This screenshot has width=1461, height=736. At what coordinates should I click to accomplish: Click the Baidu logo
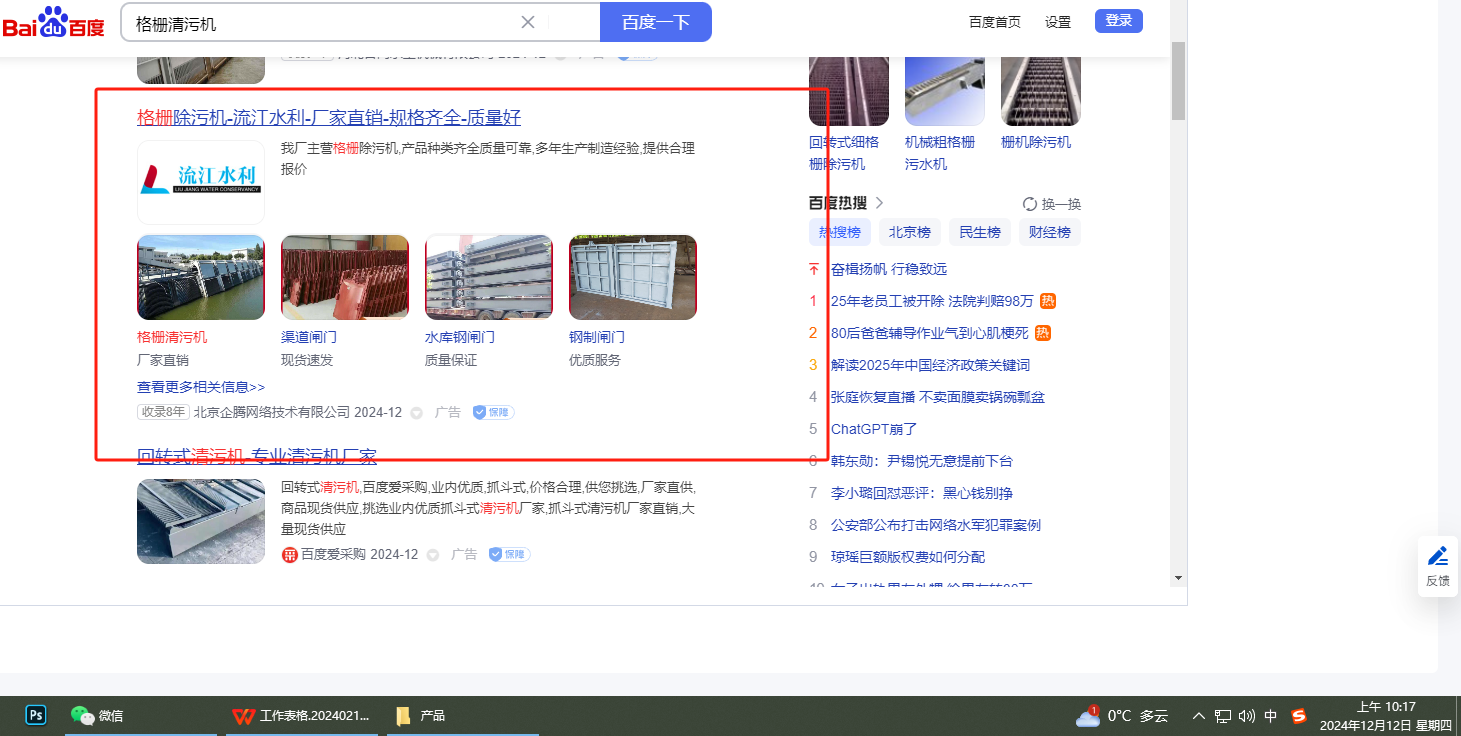(x=53, y=23)
